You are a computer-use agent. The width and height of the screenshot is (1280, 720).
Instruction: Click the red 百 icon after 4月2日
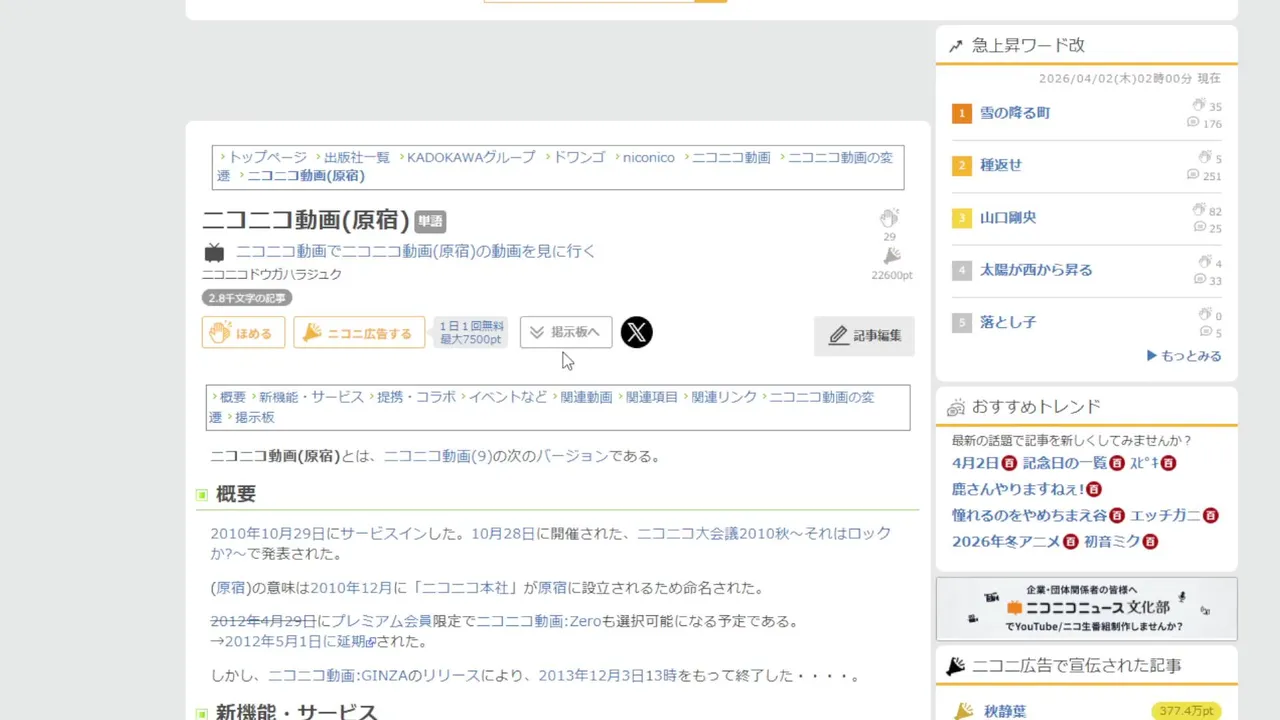click(x=1009, y=463)
